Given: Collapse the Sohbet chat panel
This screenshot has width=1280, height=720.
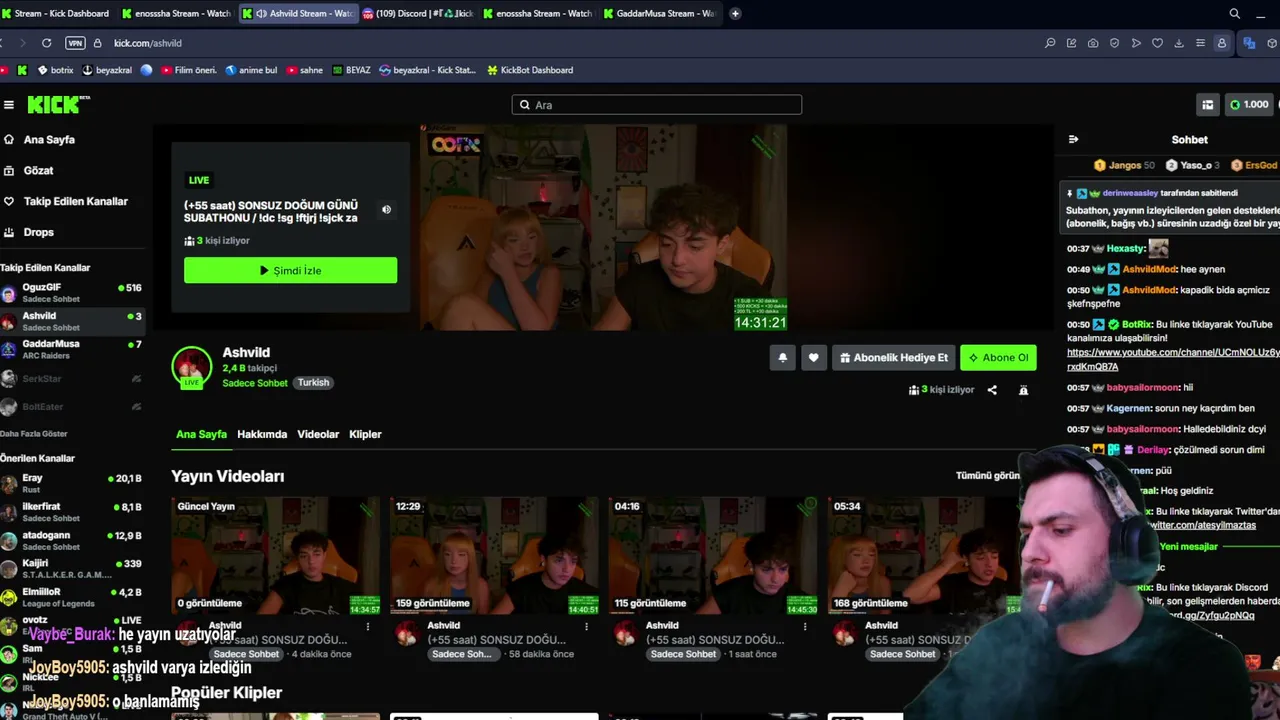Looking at the screenshot, I should (1073, 140).
